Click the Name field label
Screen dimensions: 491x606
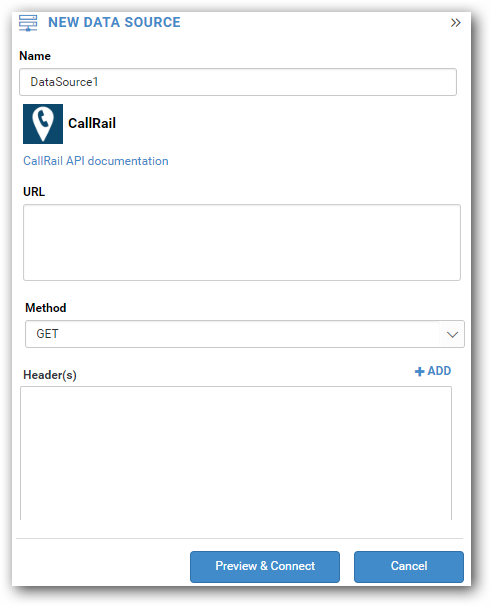click(35, 56)
